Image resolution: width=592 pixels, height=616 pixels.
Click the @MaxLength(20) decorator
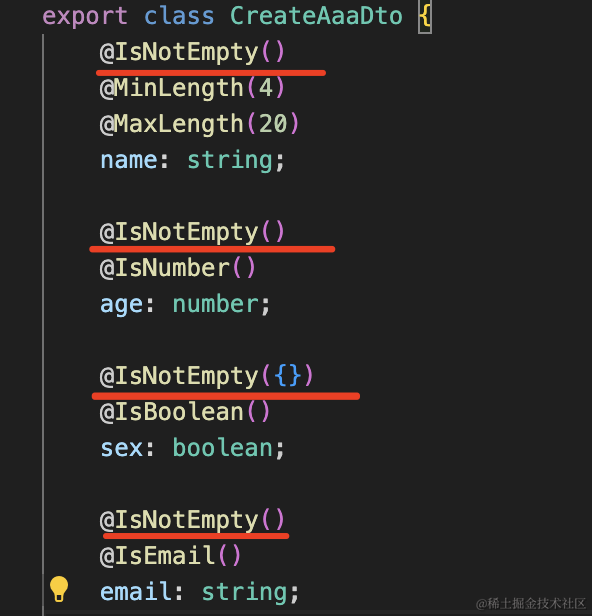pyautogui.click(x=200, y=124)
